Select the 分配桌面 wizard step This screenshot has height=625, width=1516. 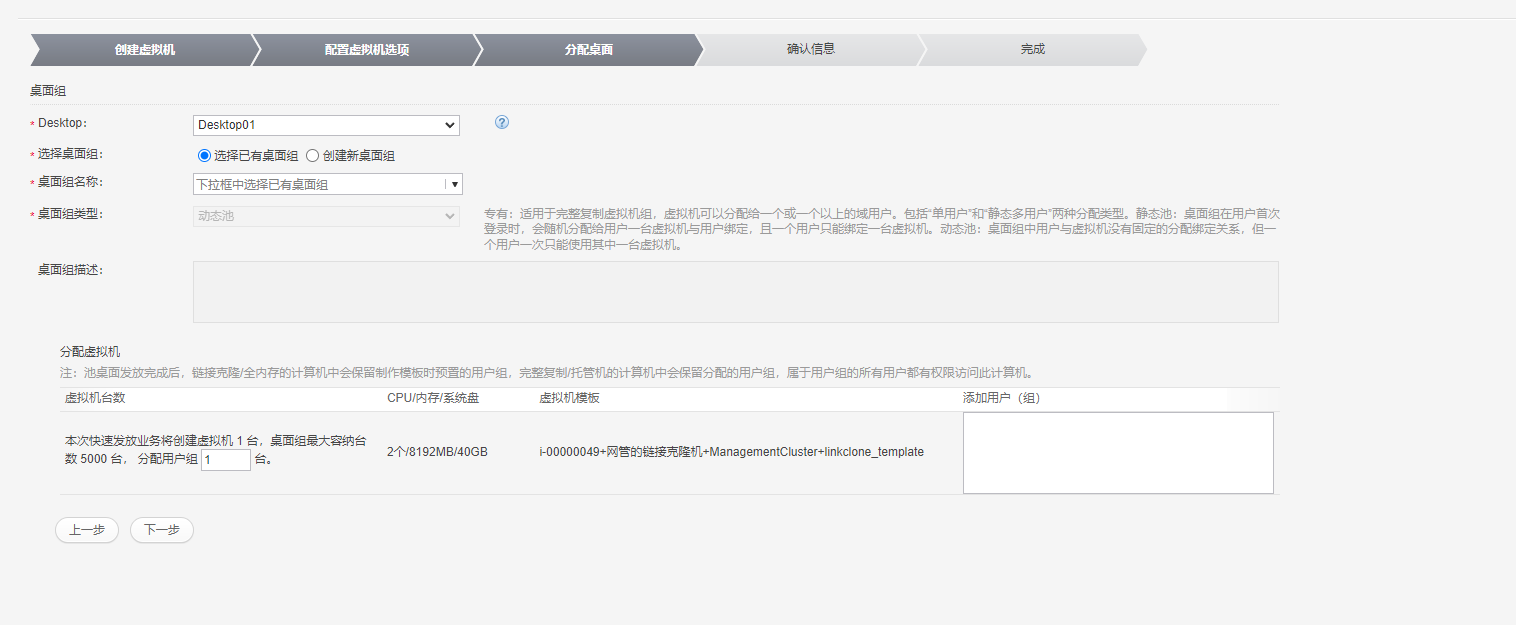click(588, 49)
